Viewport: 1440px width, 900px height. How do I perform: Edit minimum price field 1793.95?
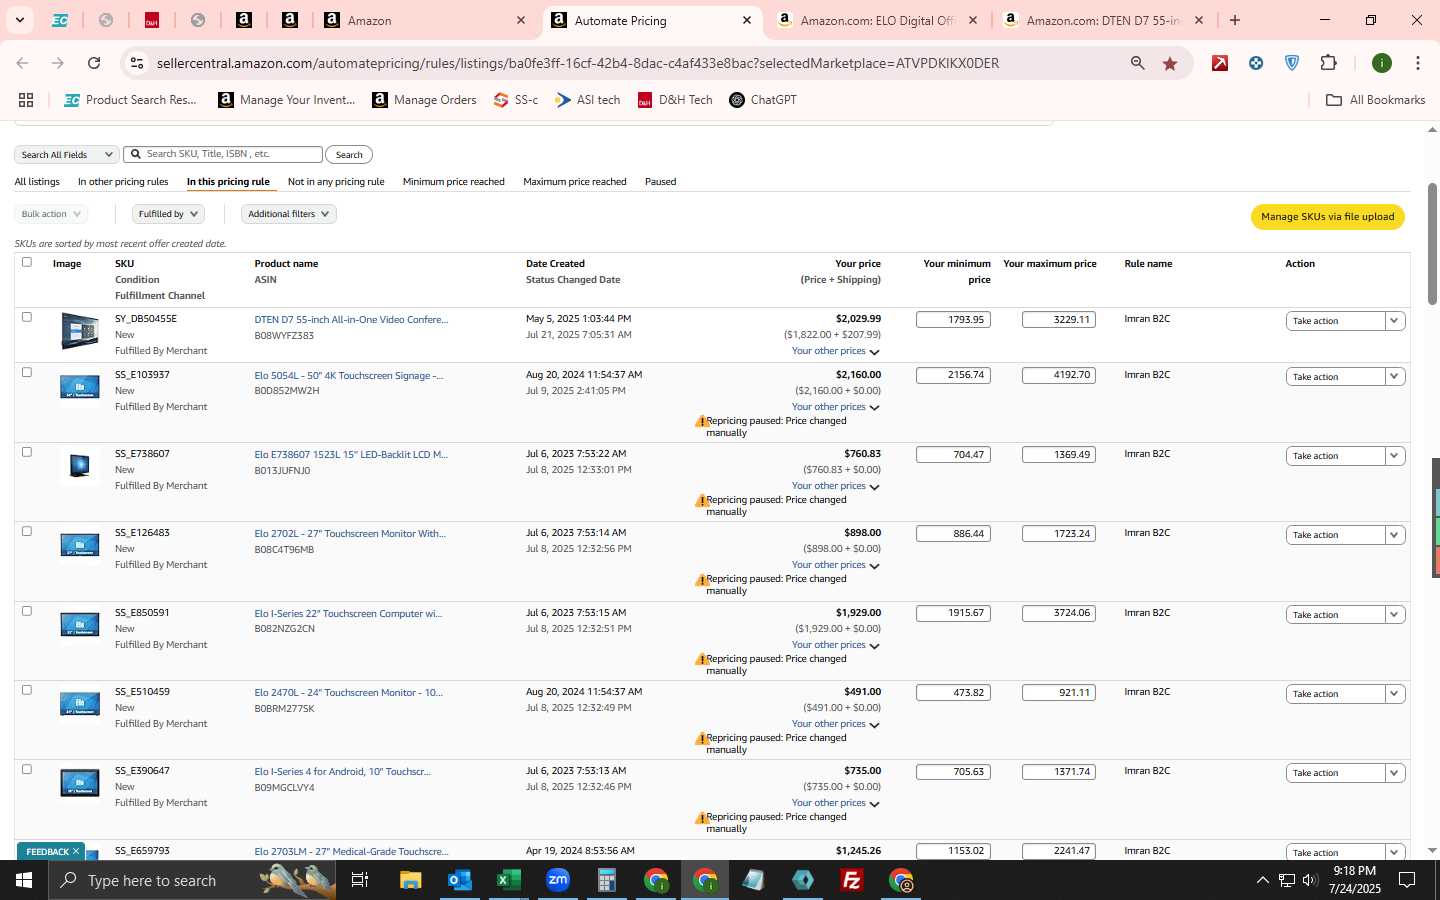click(x=954, y=320)
